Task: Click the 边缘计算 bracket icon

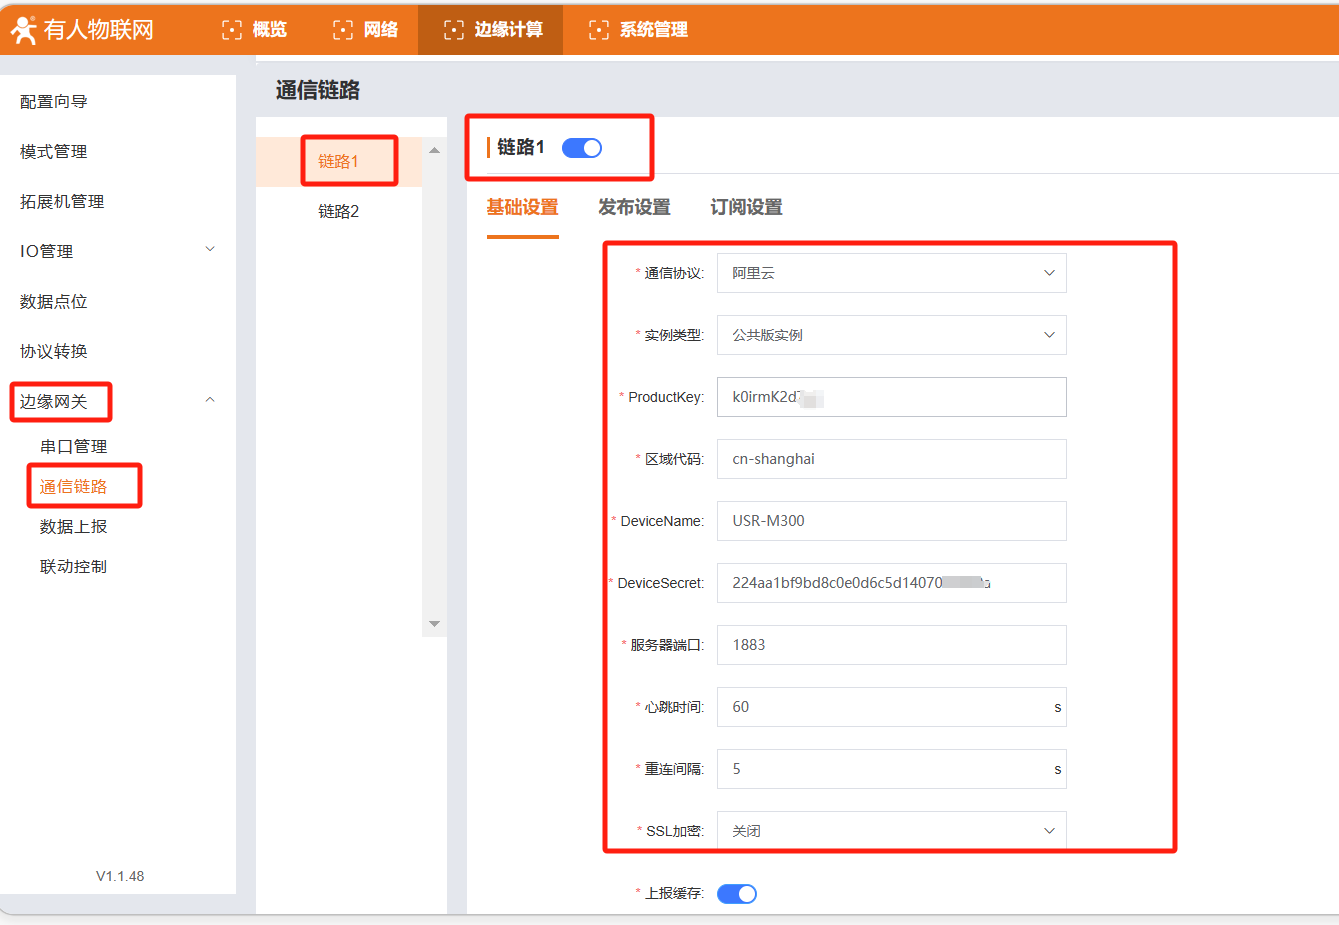Action: [x=453, y=30]
